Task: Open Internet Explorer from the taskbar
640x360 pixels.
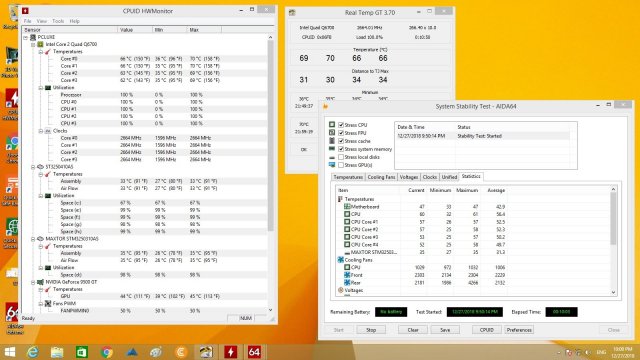Action: tap(33, 352)
